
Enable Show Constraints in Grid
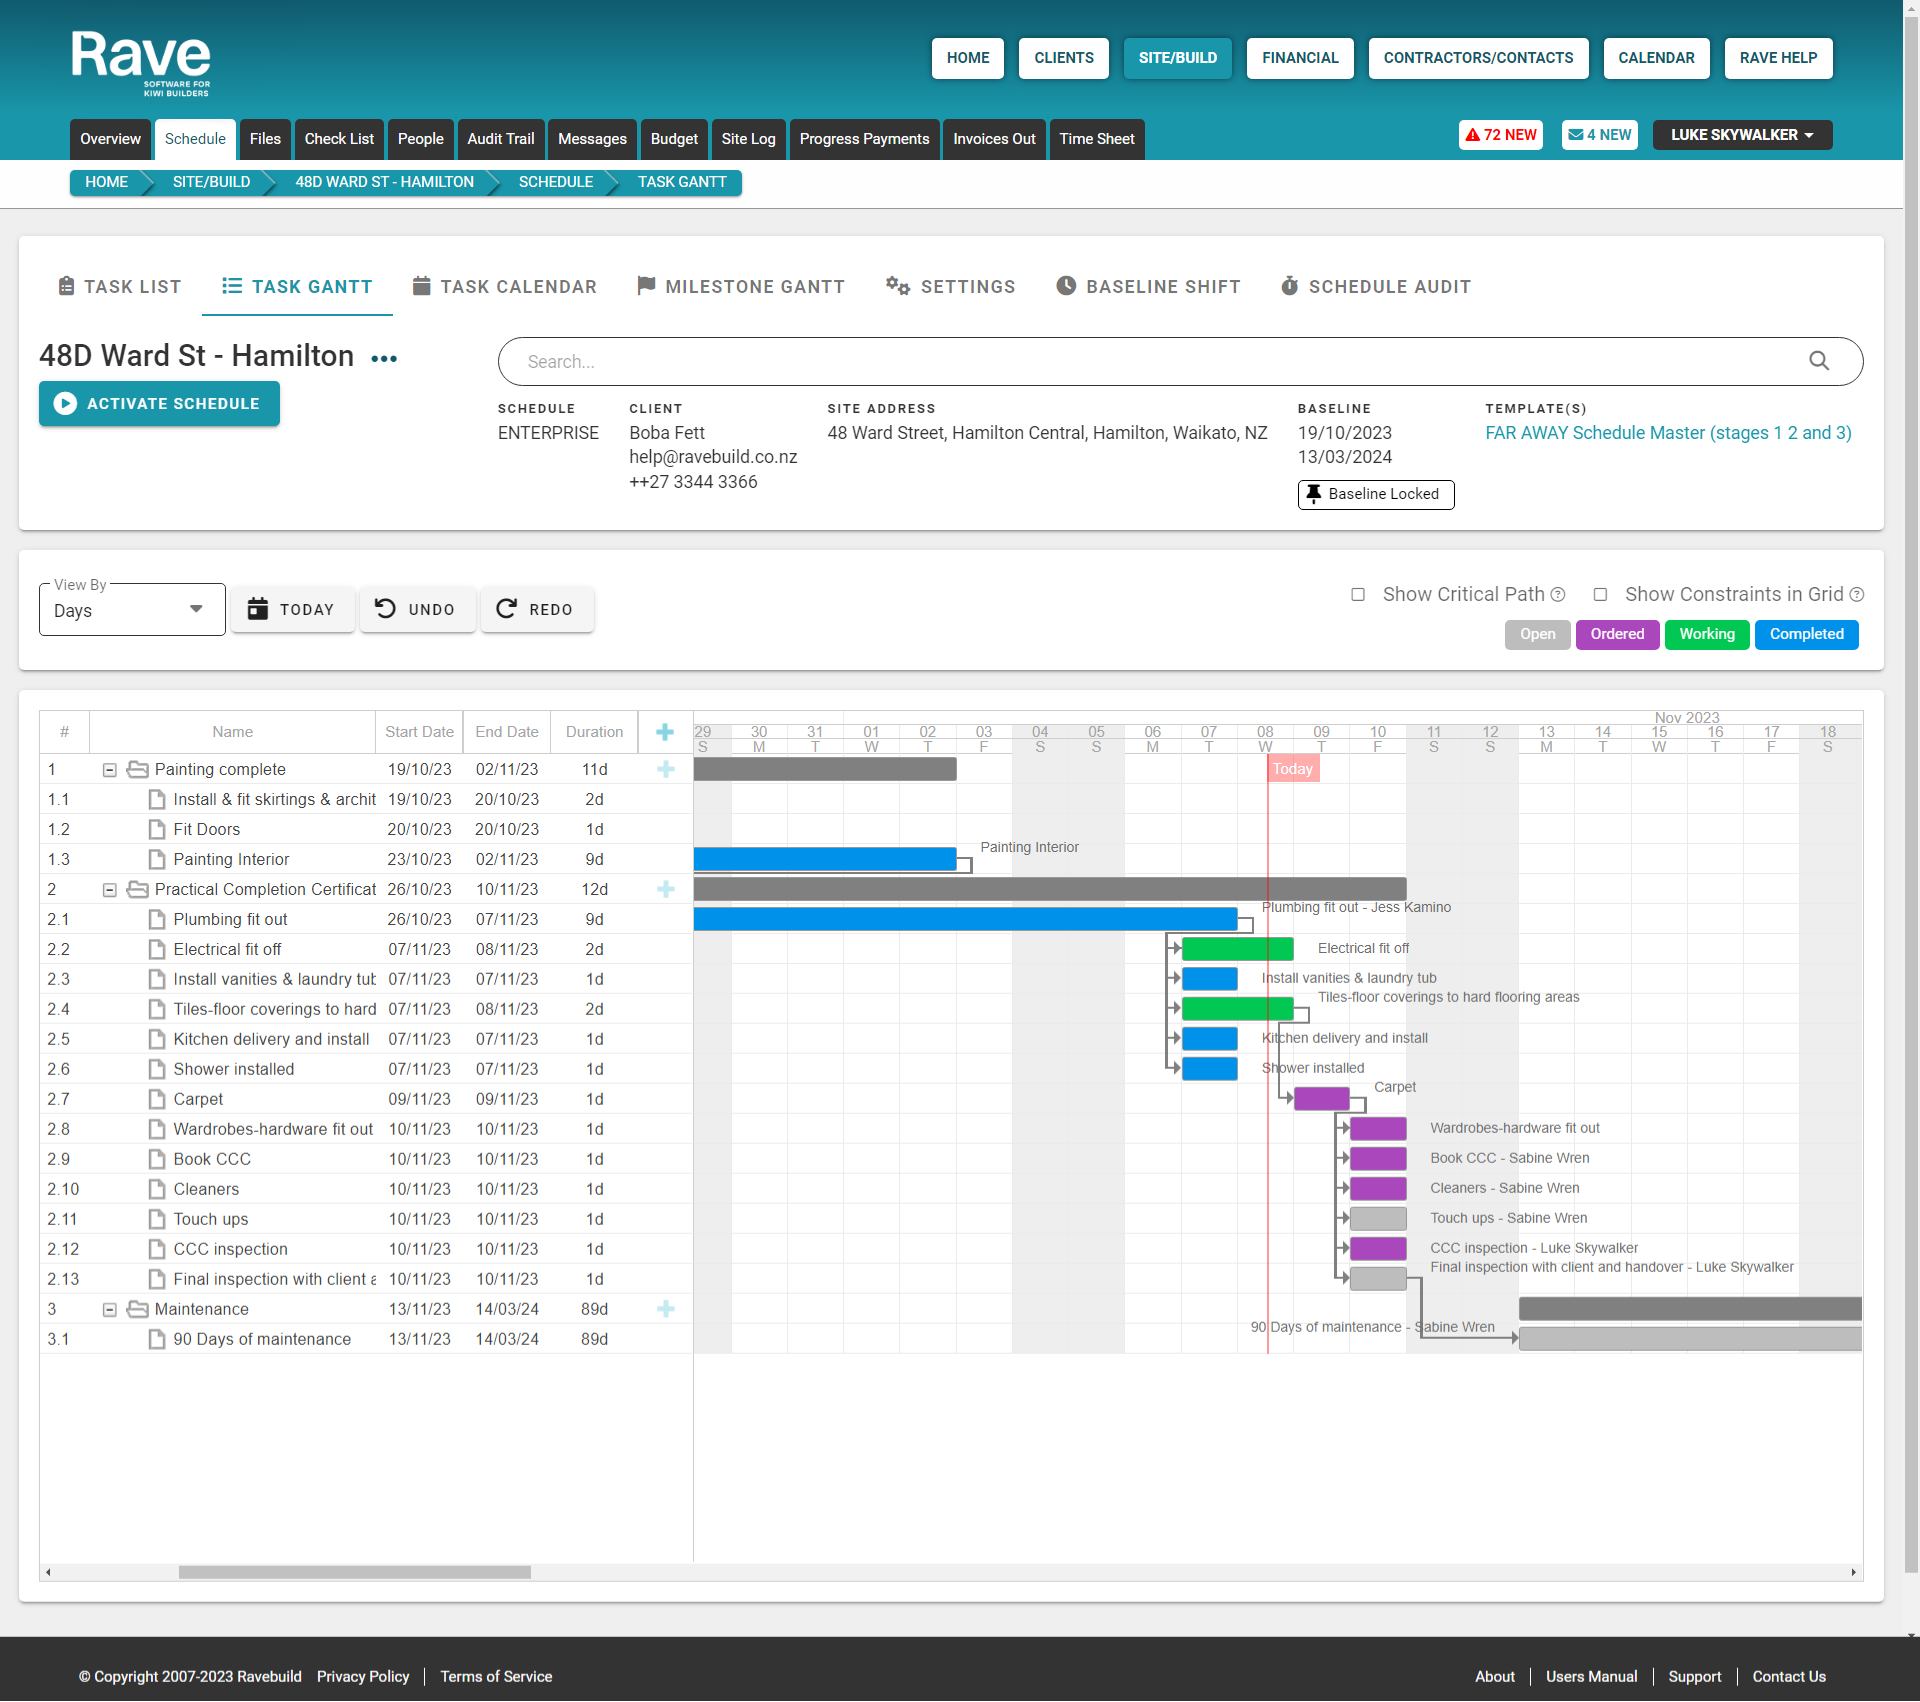pyautogui.click(x=1600, y=594)
